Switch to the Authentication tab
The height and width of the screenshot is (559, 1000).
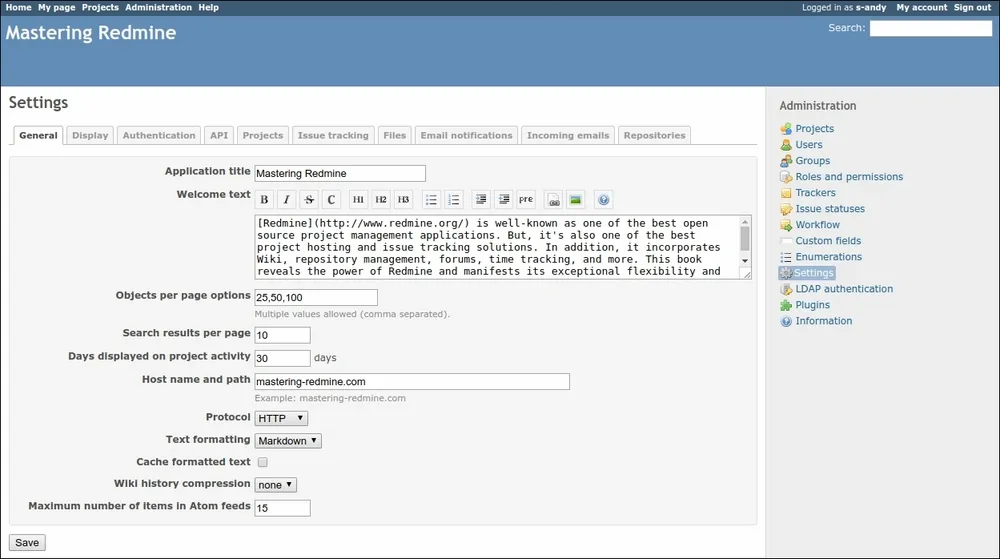[x=159, y=135]
